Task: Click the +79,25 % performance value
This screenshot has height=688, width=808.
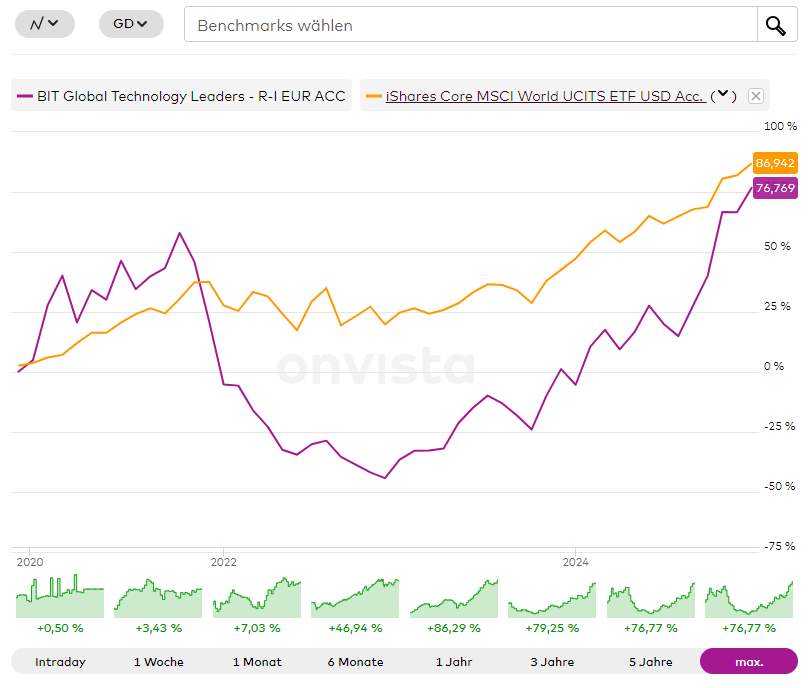Action: coord(552,628)
